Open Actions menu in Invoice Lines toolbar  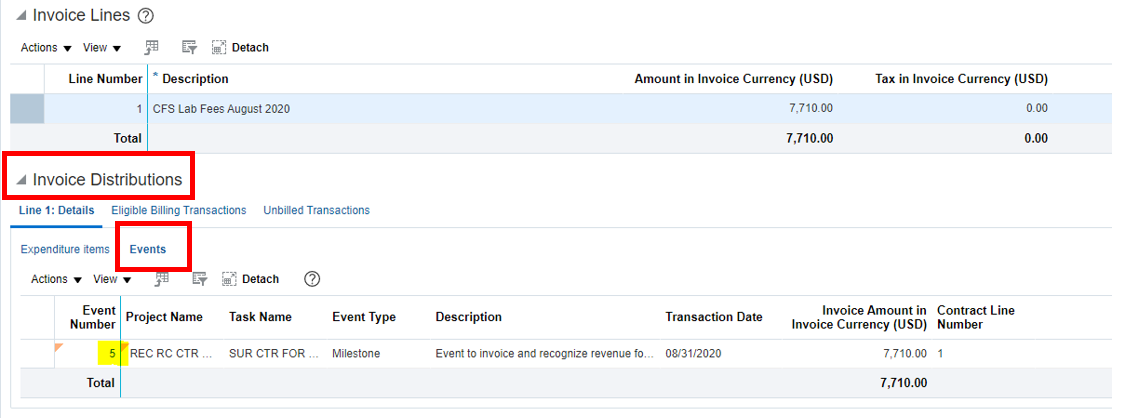[x=46, y=48]
